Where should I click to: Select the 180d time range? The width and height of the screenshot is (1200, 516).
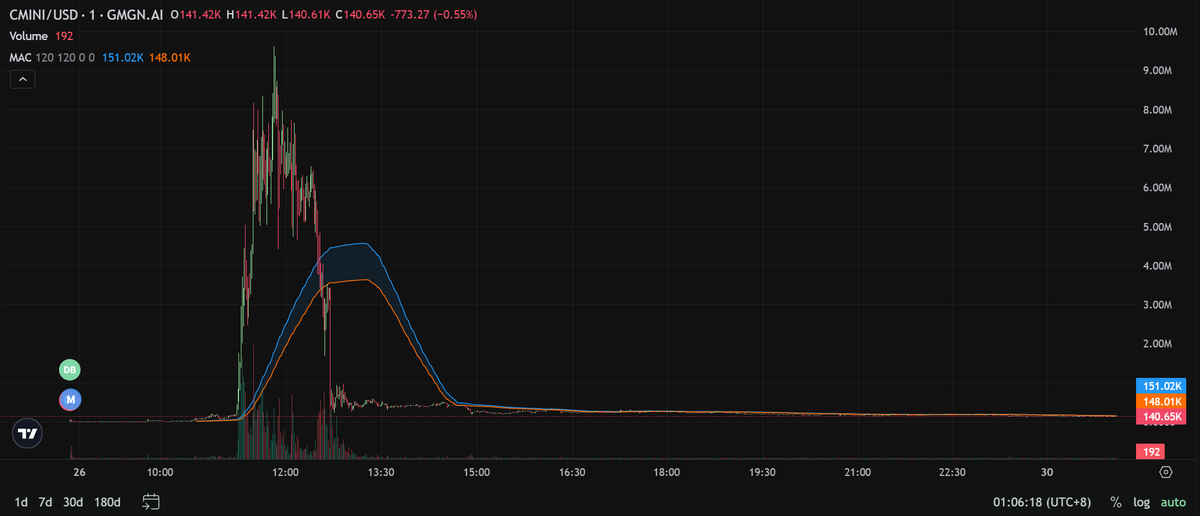coord(107,502)
